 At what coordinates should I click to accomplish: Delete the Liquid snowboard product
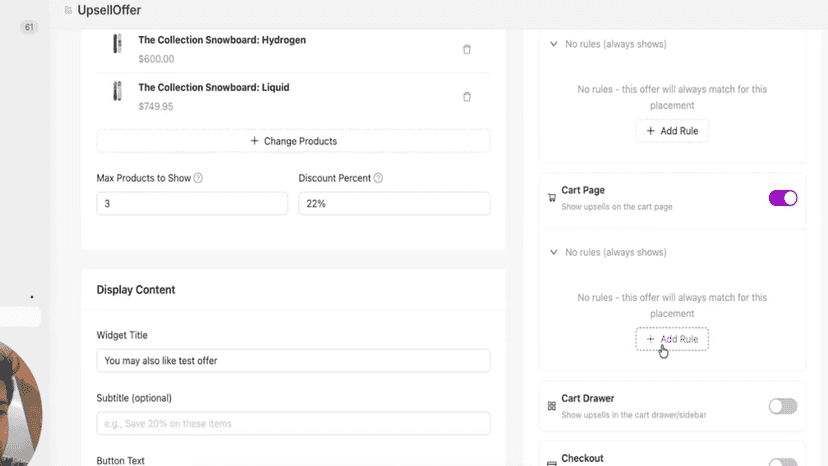coord(467,97)
